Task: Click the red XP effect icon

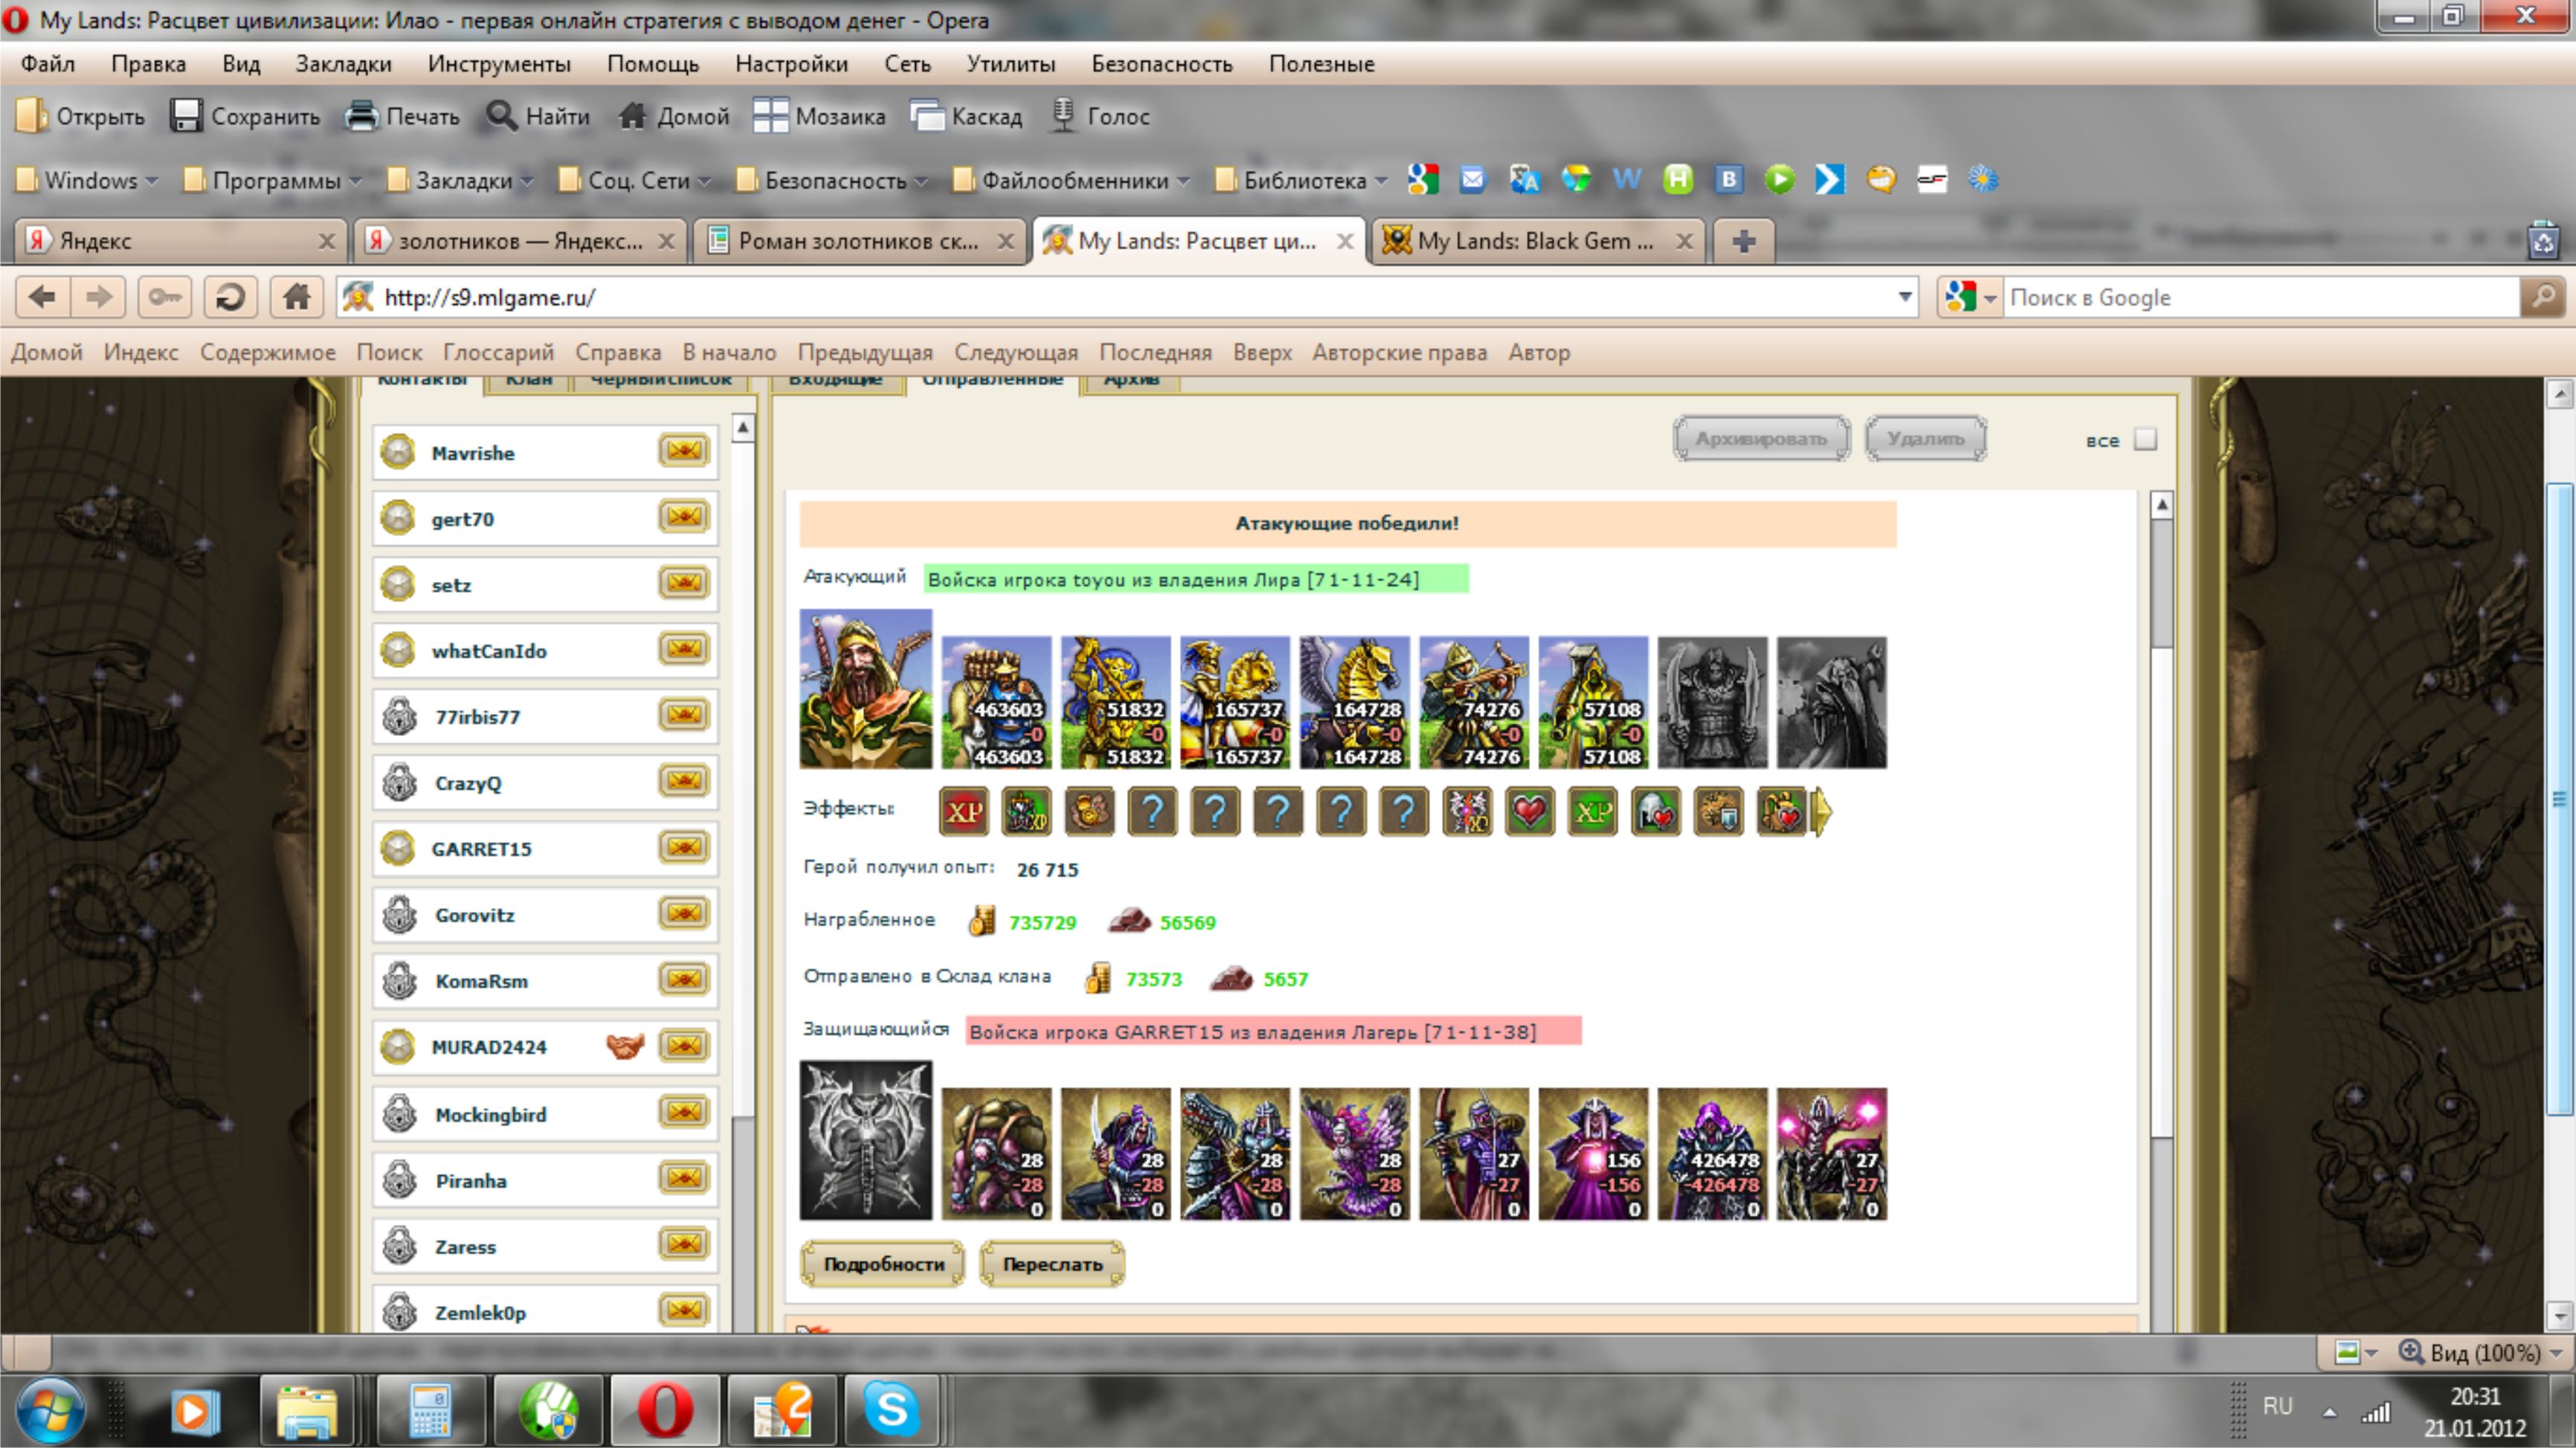Action: pos(963,812)
